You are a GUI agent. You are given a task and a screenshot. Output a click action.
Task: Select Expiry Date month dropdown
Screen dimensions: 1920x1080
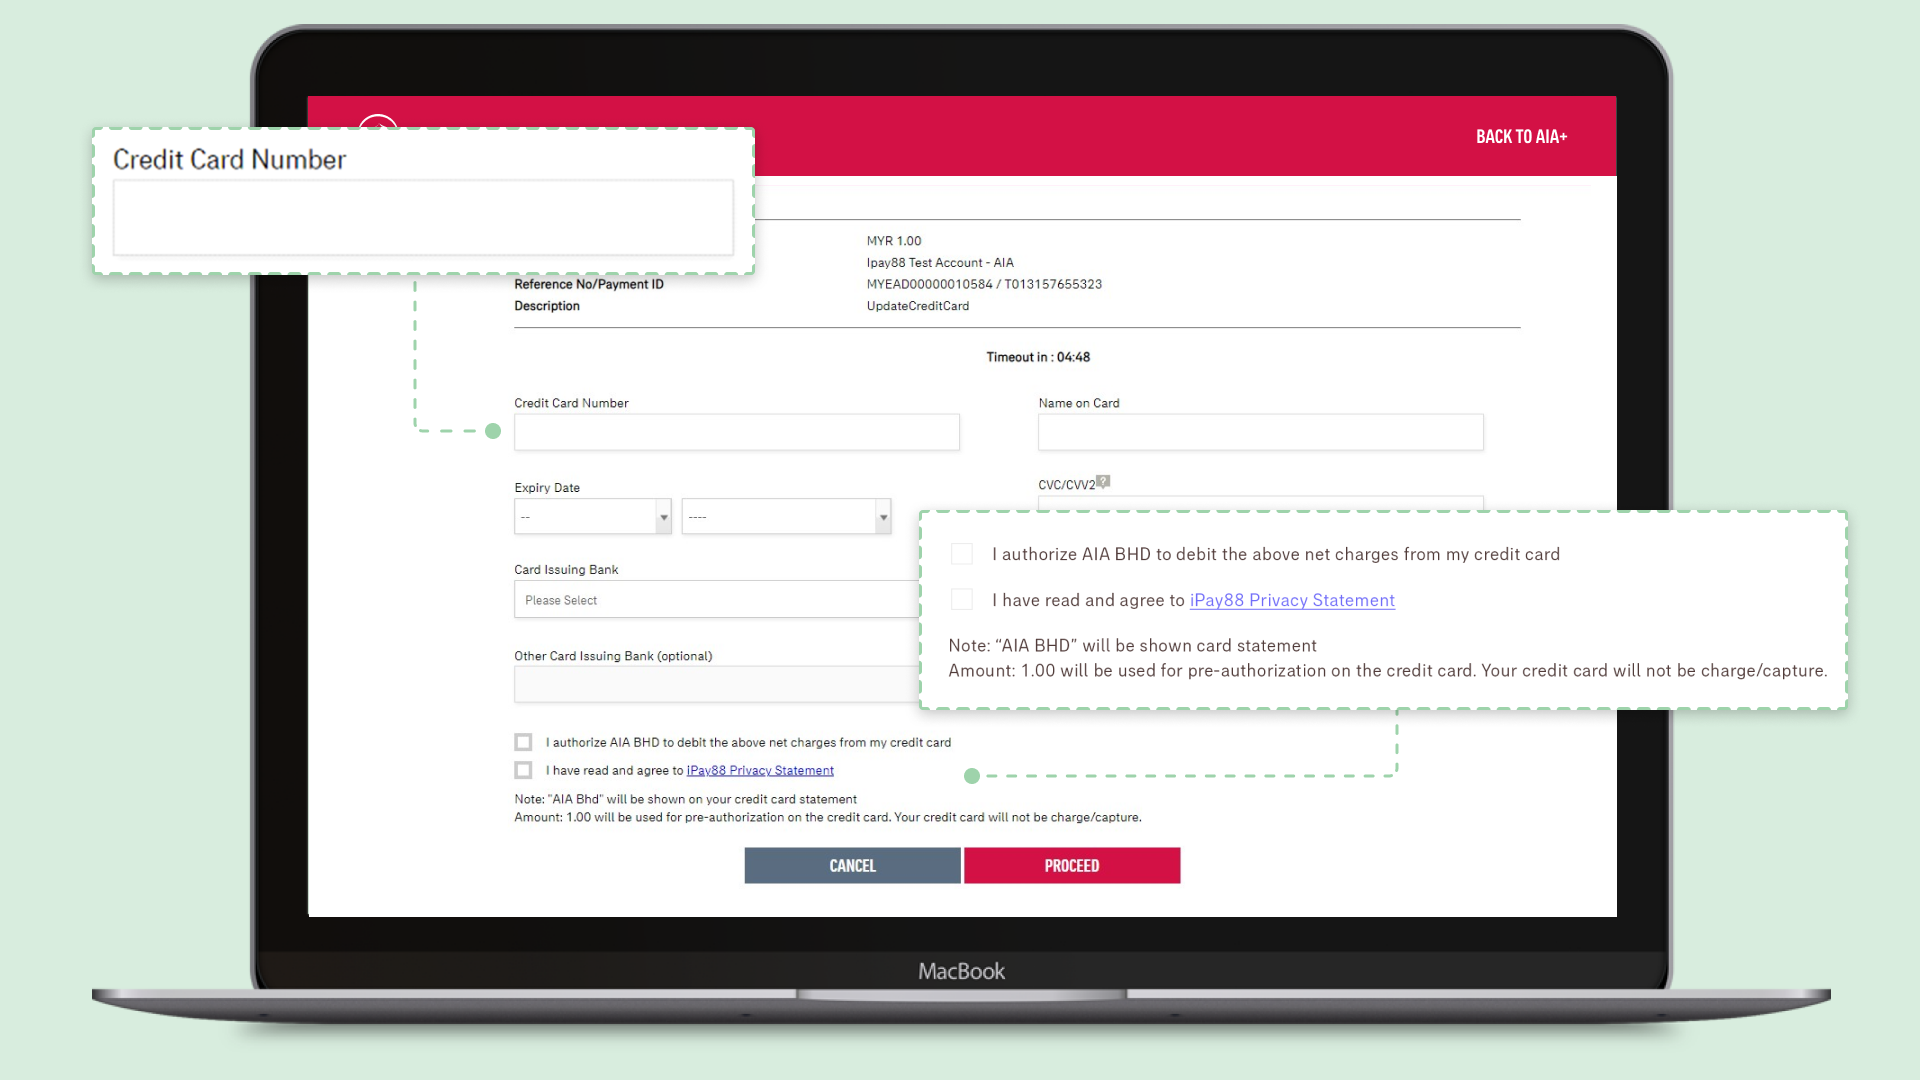592,516
